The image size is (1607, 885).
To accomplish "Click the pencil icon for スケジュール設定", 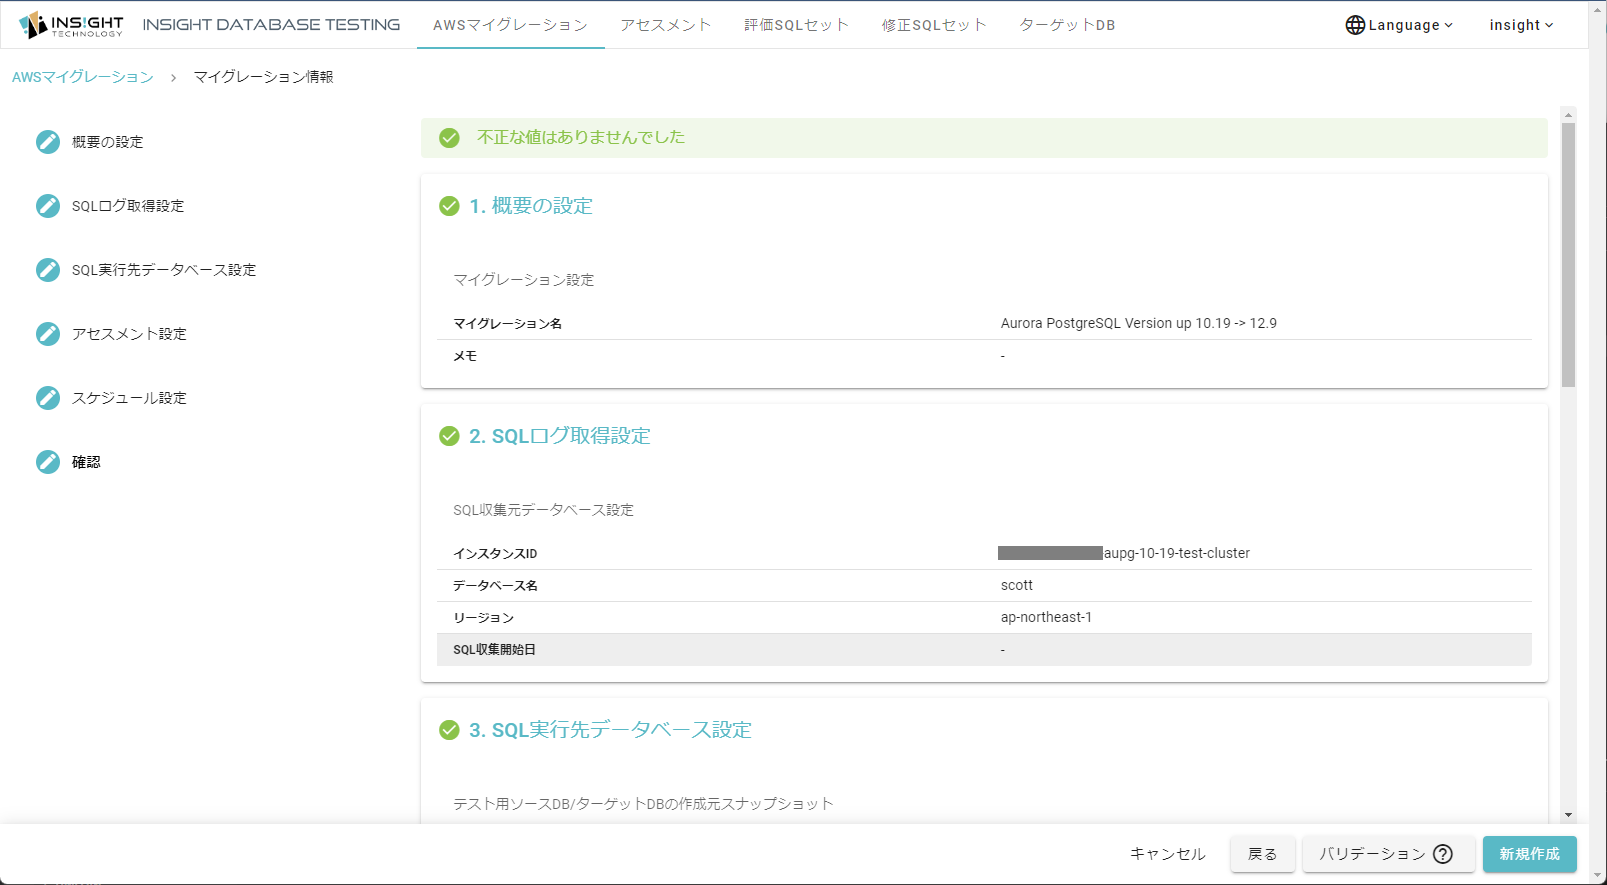I will (x=48, y=398).
